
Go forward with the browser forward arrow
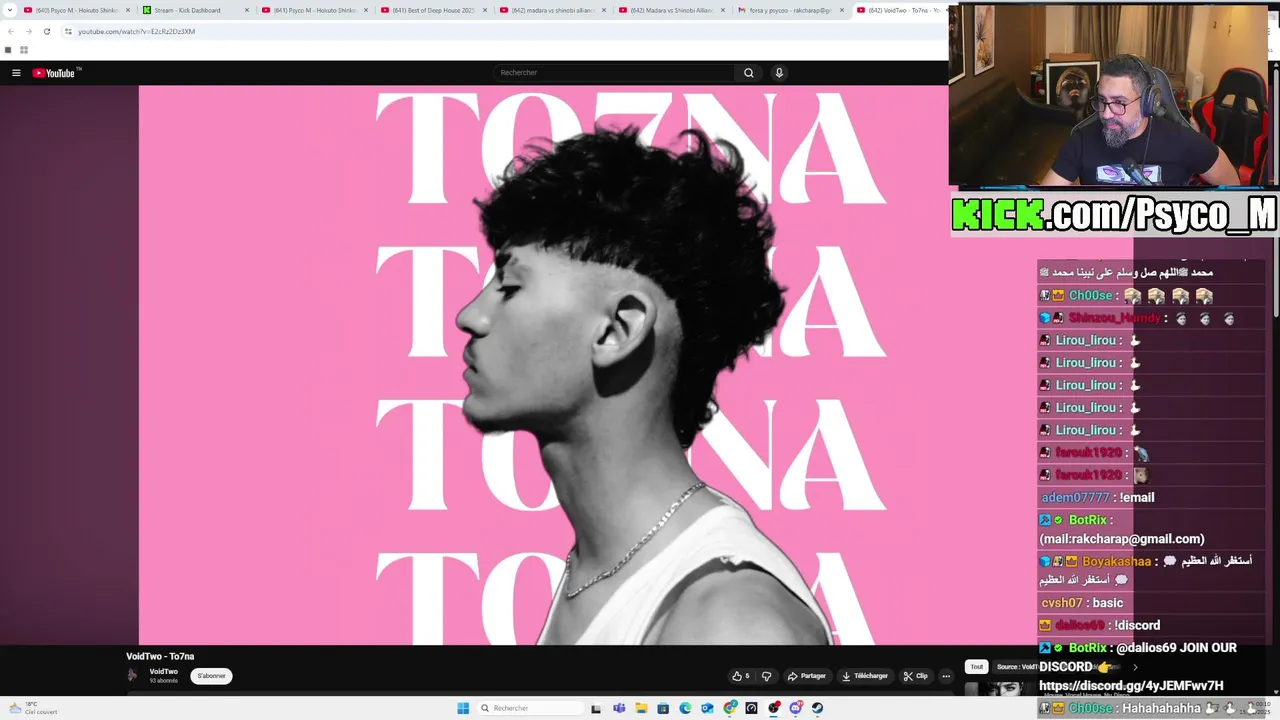pos(28,31)
